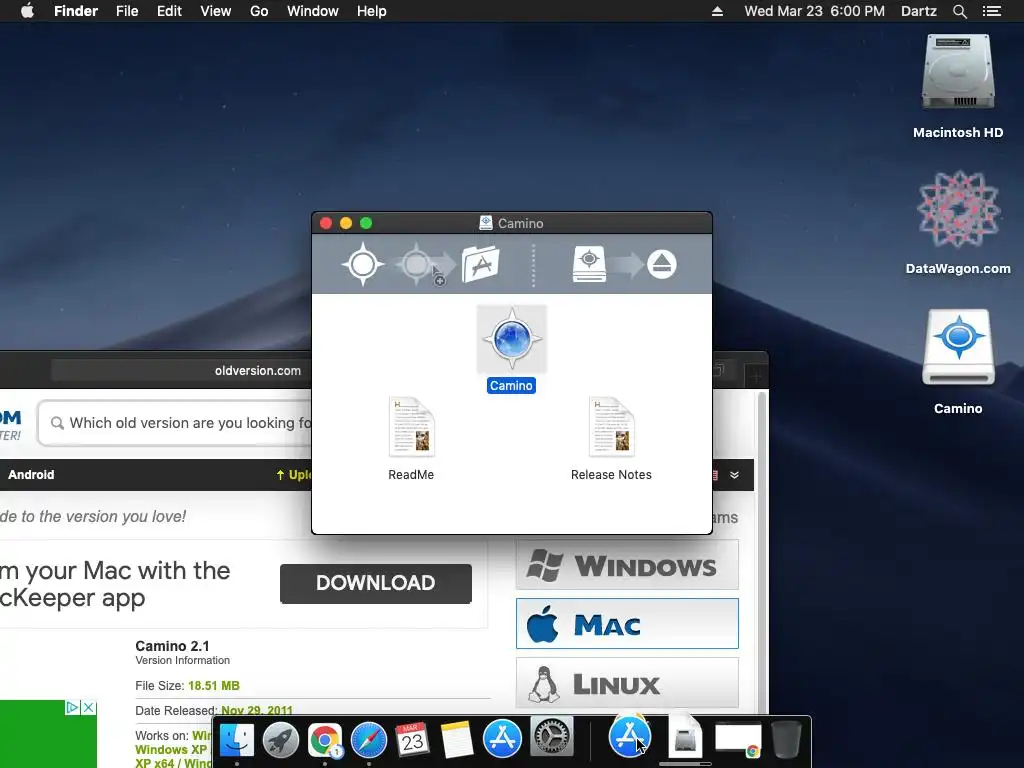The image size is (1024, 768).
Task: Launch Finder from the Dock
Action: tap(236, 740)
